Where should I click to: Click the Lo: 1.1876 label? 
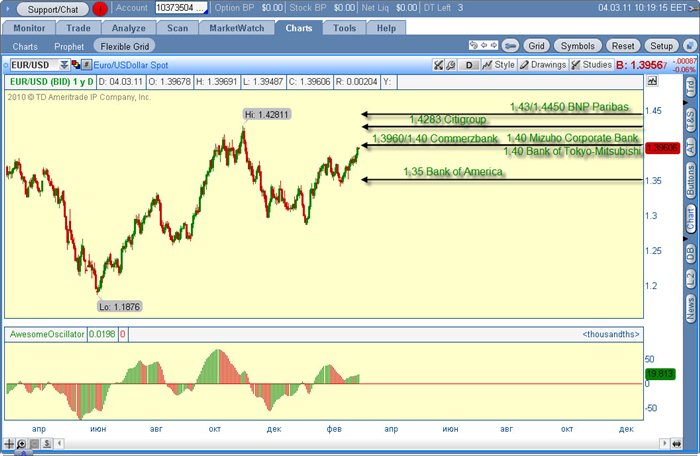coord(119,306)
